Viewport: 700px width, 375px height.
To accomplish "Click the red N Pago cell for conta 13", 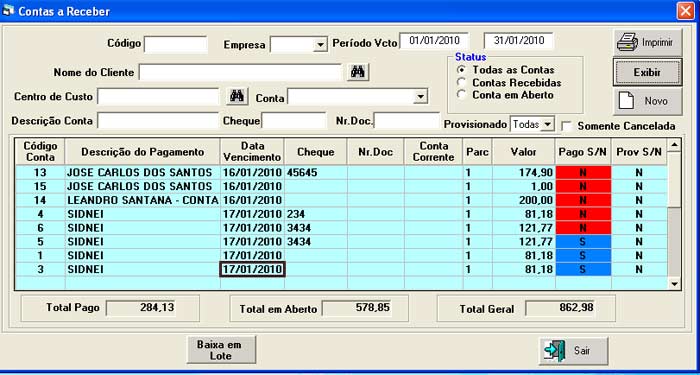I will click(583, 173).
